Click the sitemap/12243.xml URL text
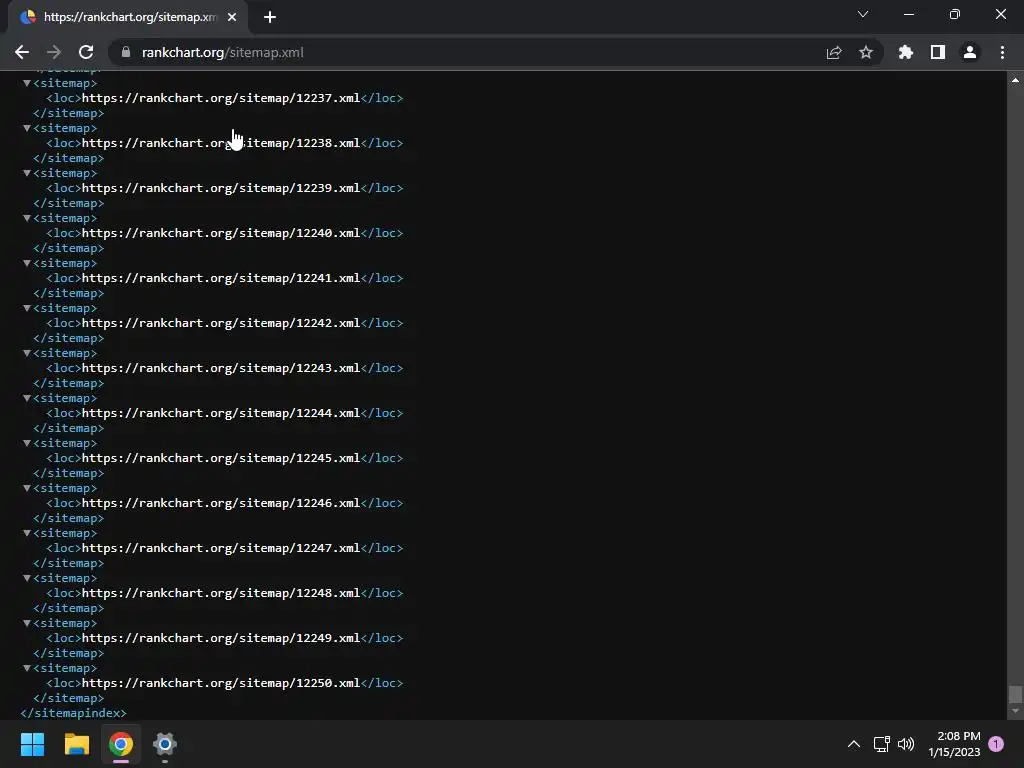Viewport: 1024px width, 768px height. 221,368
